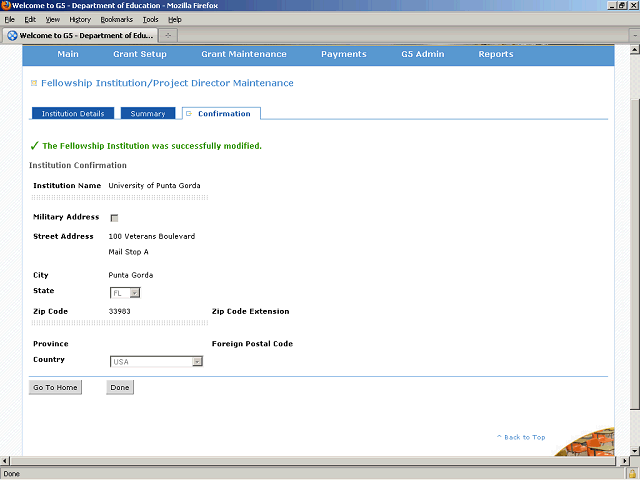The width and height of the screenshot is (640, 480).
Task: Open the Grant Setup navigation item
Action: click(x=140, y=54)
